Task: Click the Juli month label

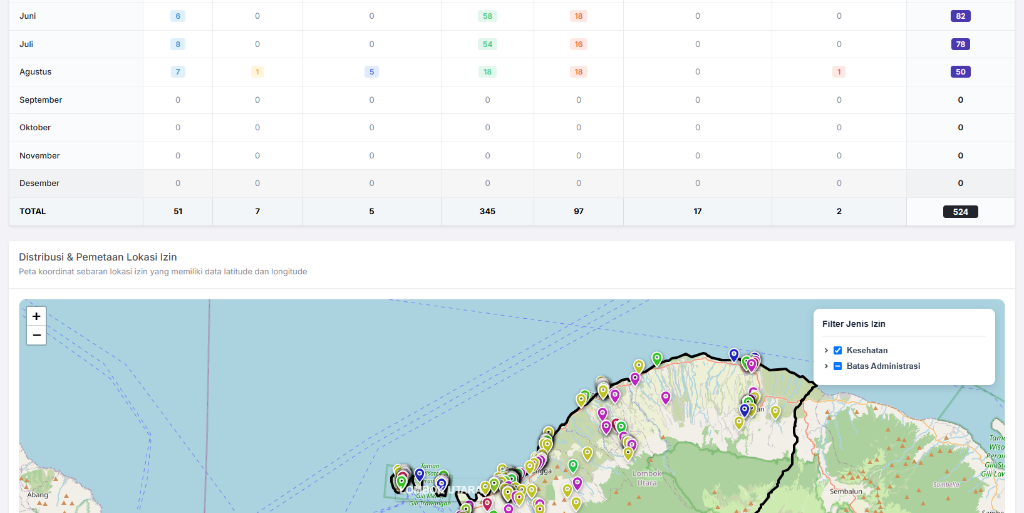Action: (26, 44)
